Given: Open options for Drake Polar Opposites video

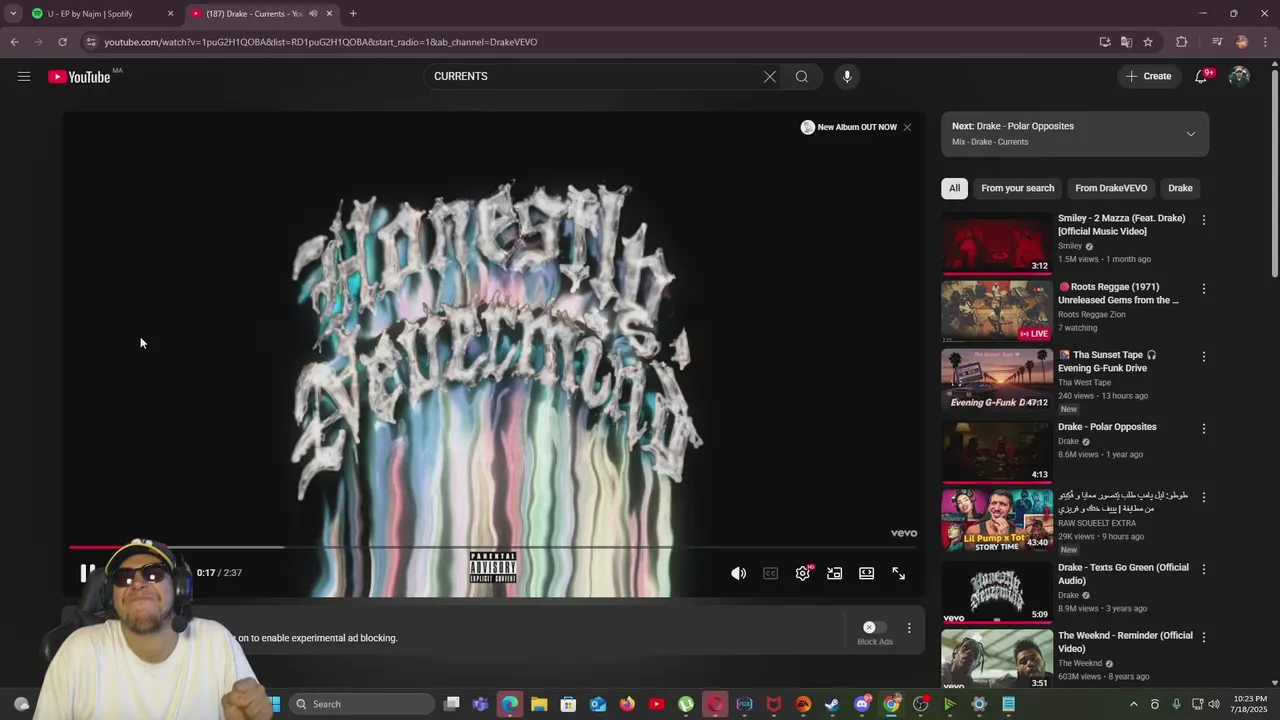Looking at the screenshot, I should pyautogui.click(x=1204, y=429).
